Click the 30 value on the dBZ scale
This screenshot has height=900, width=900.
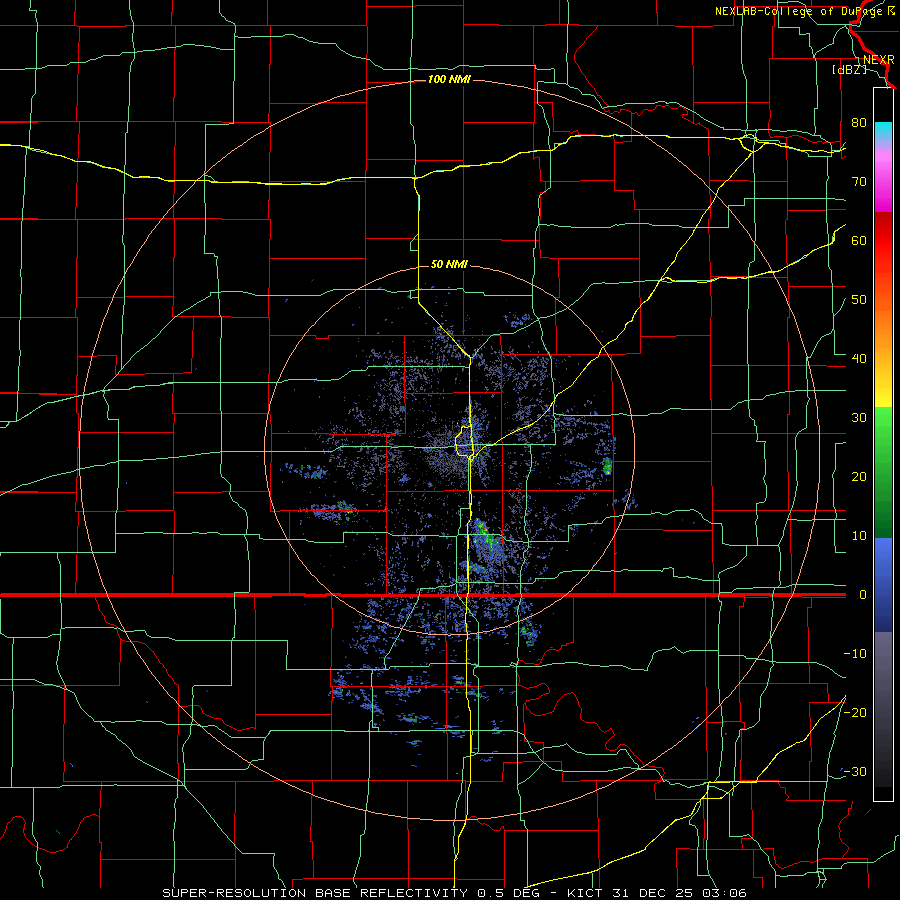click(859, 418)
